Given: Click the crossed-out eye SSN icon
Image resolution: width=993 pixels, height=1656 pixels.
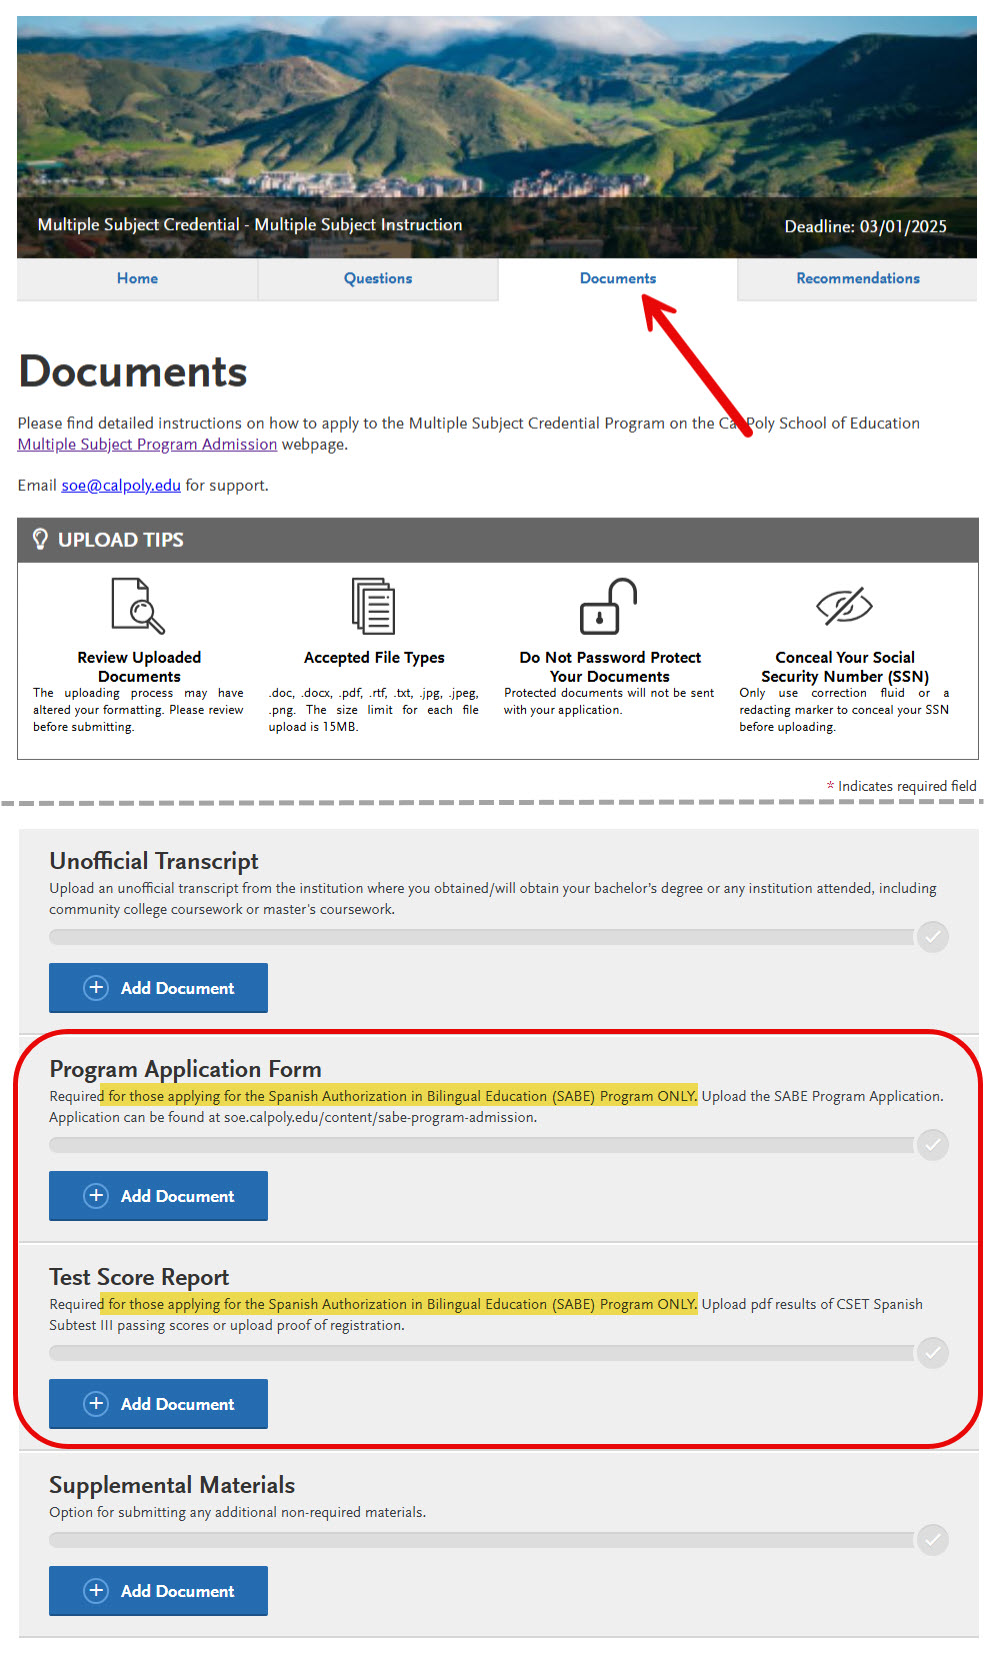Looking at the screenshot, I should (x=844, y=606).
